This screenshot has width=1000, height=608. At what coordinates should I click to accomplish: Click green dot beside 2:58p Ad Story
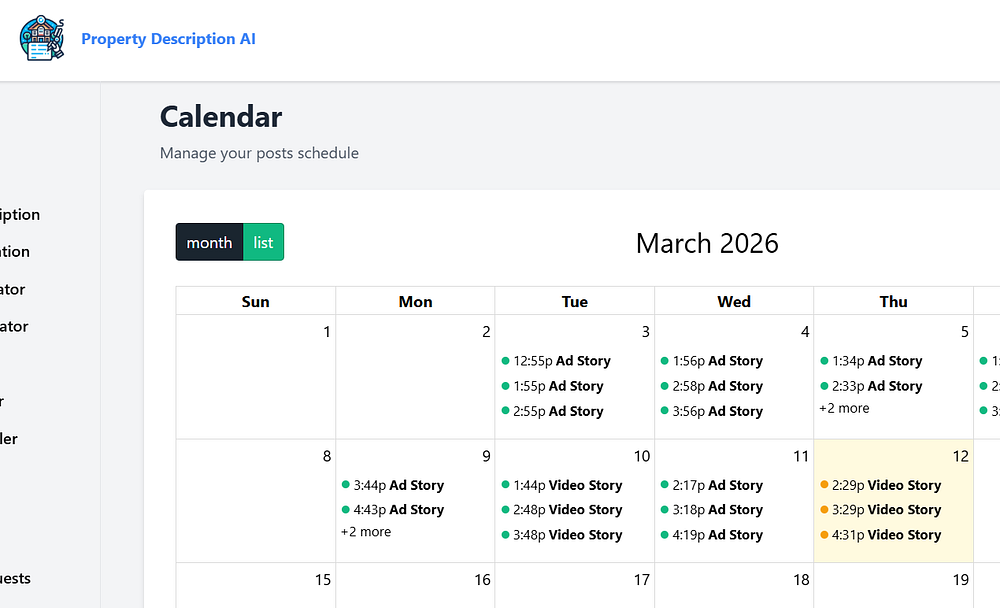[665, 386]
